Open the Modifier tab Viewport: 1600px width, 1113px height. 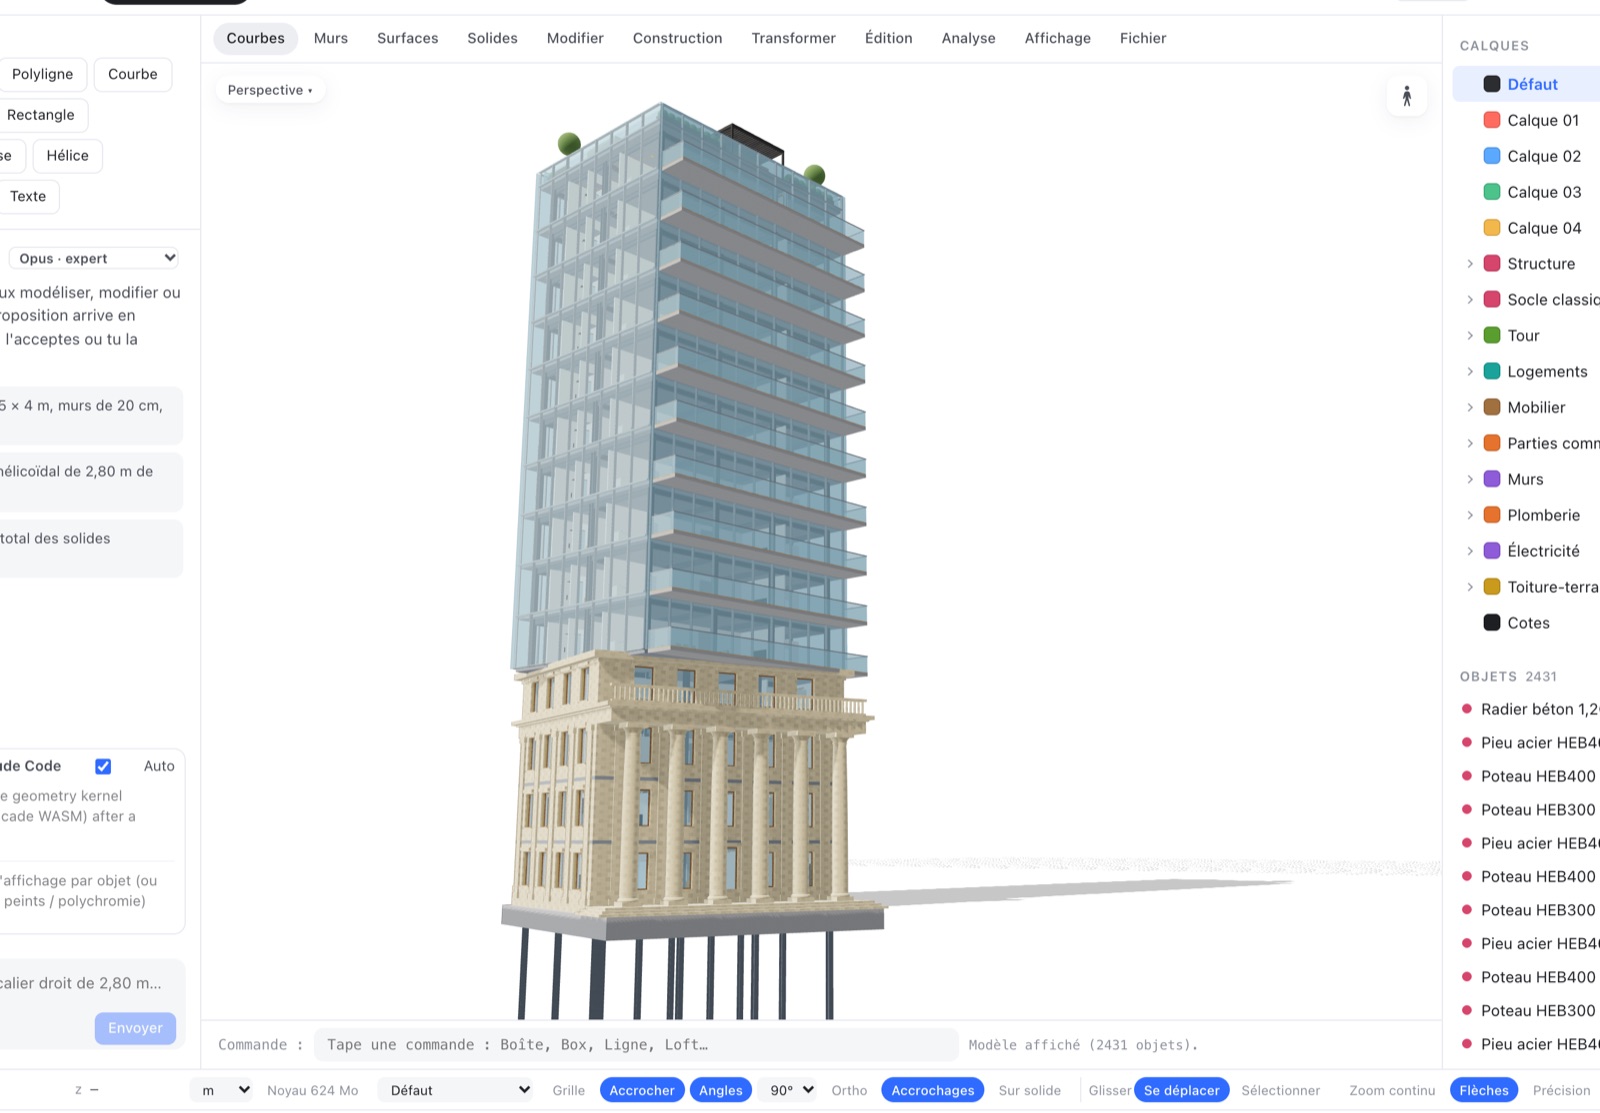tap(575, 38)
